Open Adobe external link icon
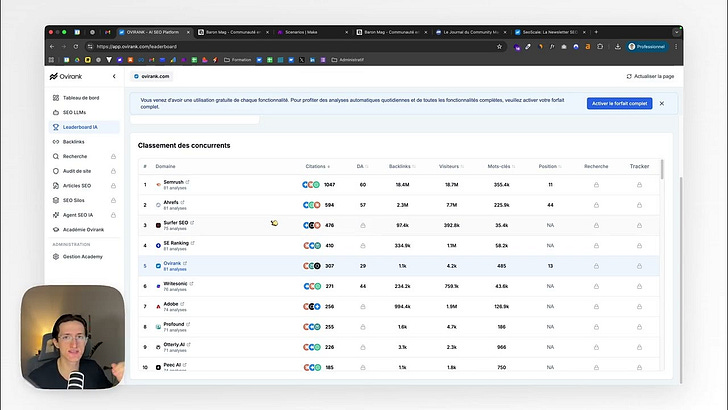The height and width of the screenshot is (410, 728). [182, 304]
